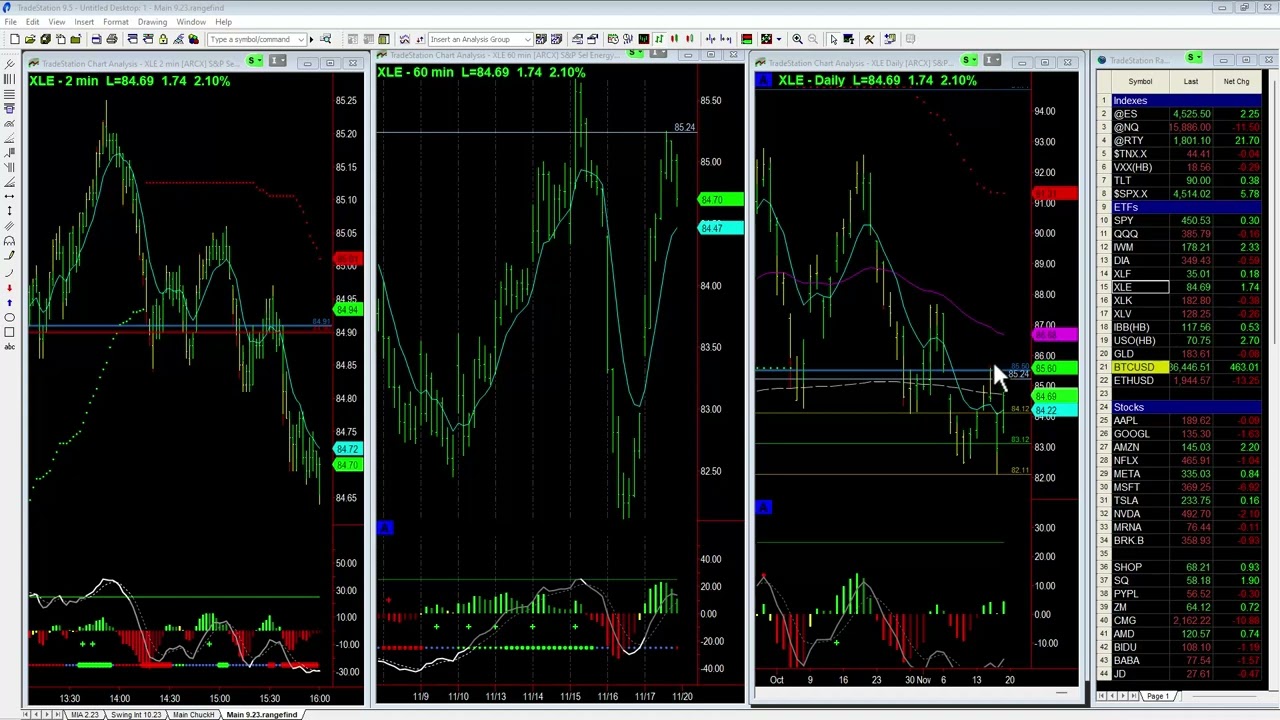This screenshot has height=720, width=1280.
Task: Sort by Net Chg column header
Action: pos(1236,82)
